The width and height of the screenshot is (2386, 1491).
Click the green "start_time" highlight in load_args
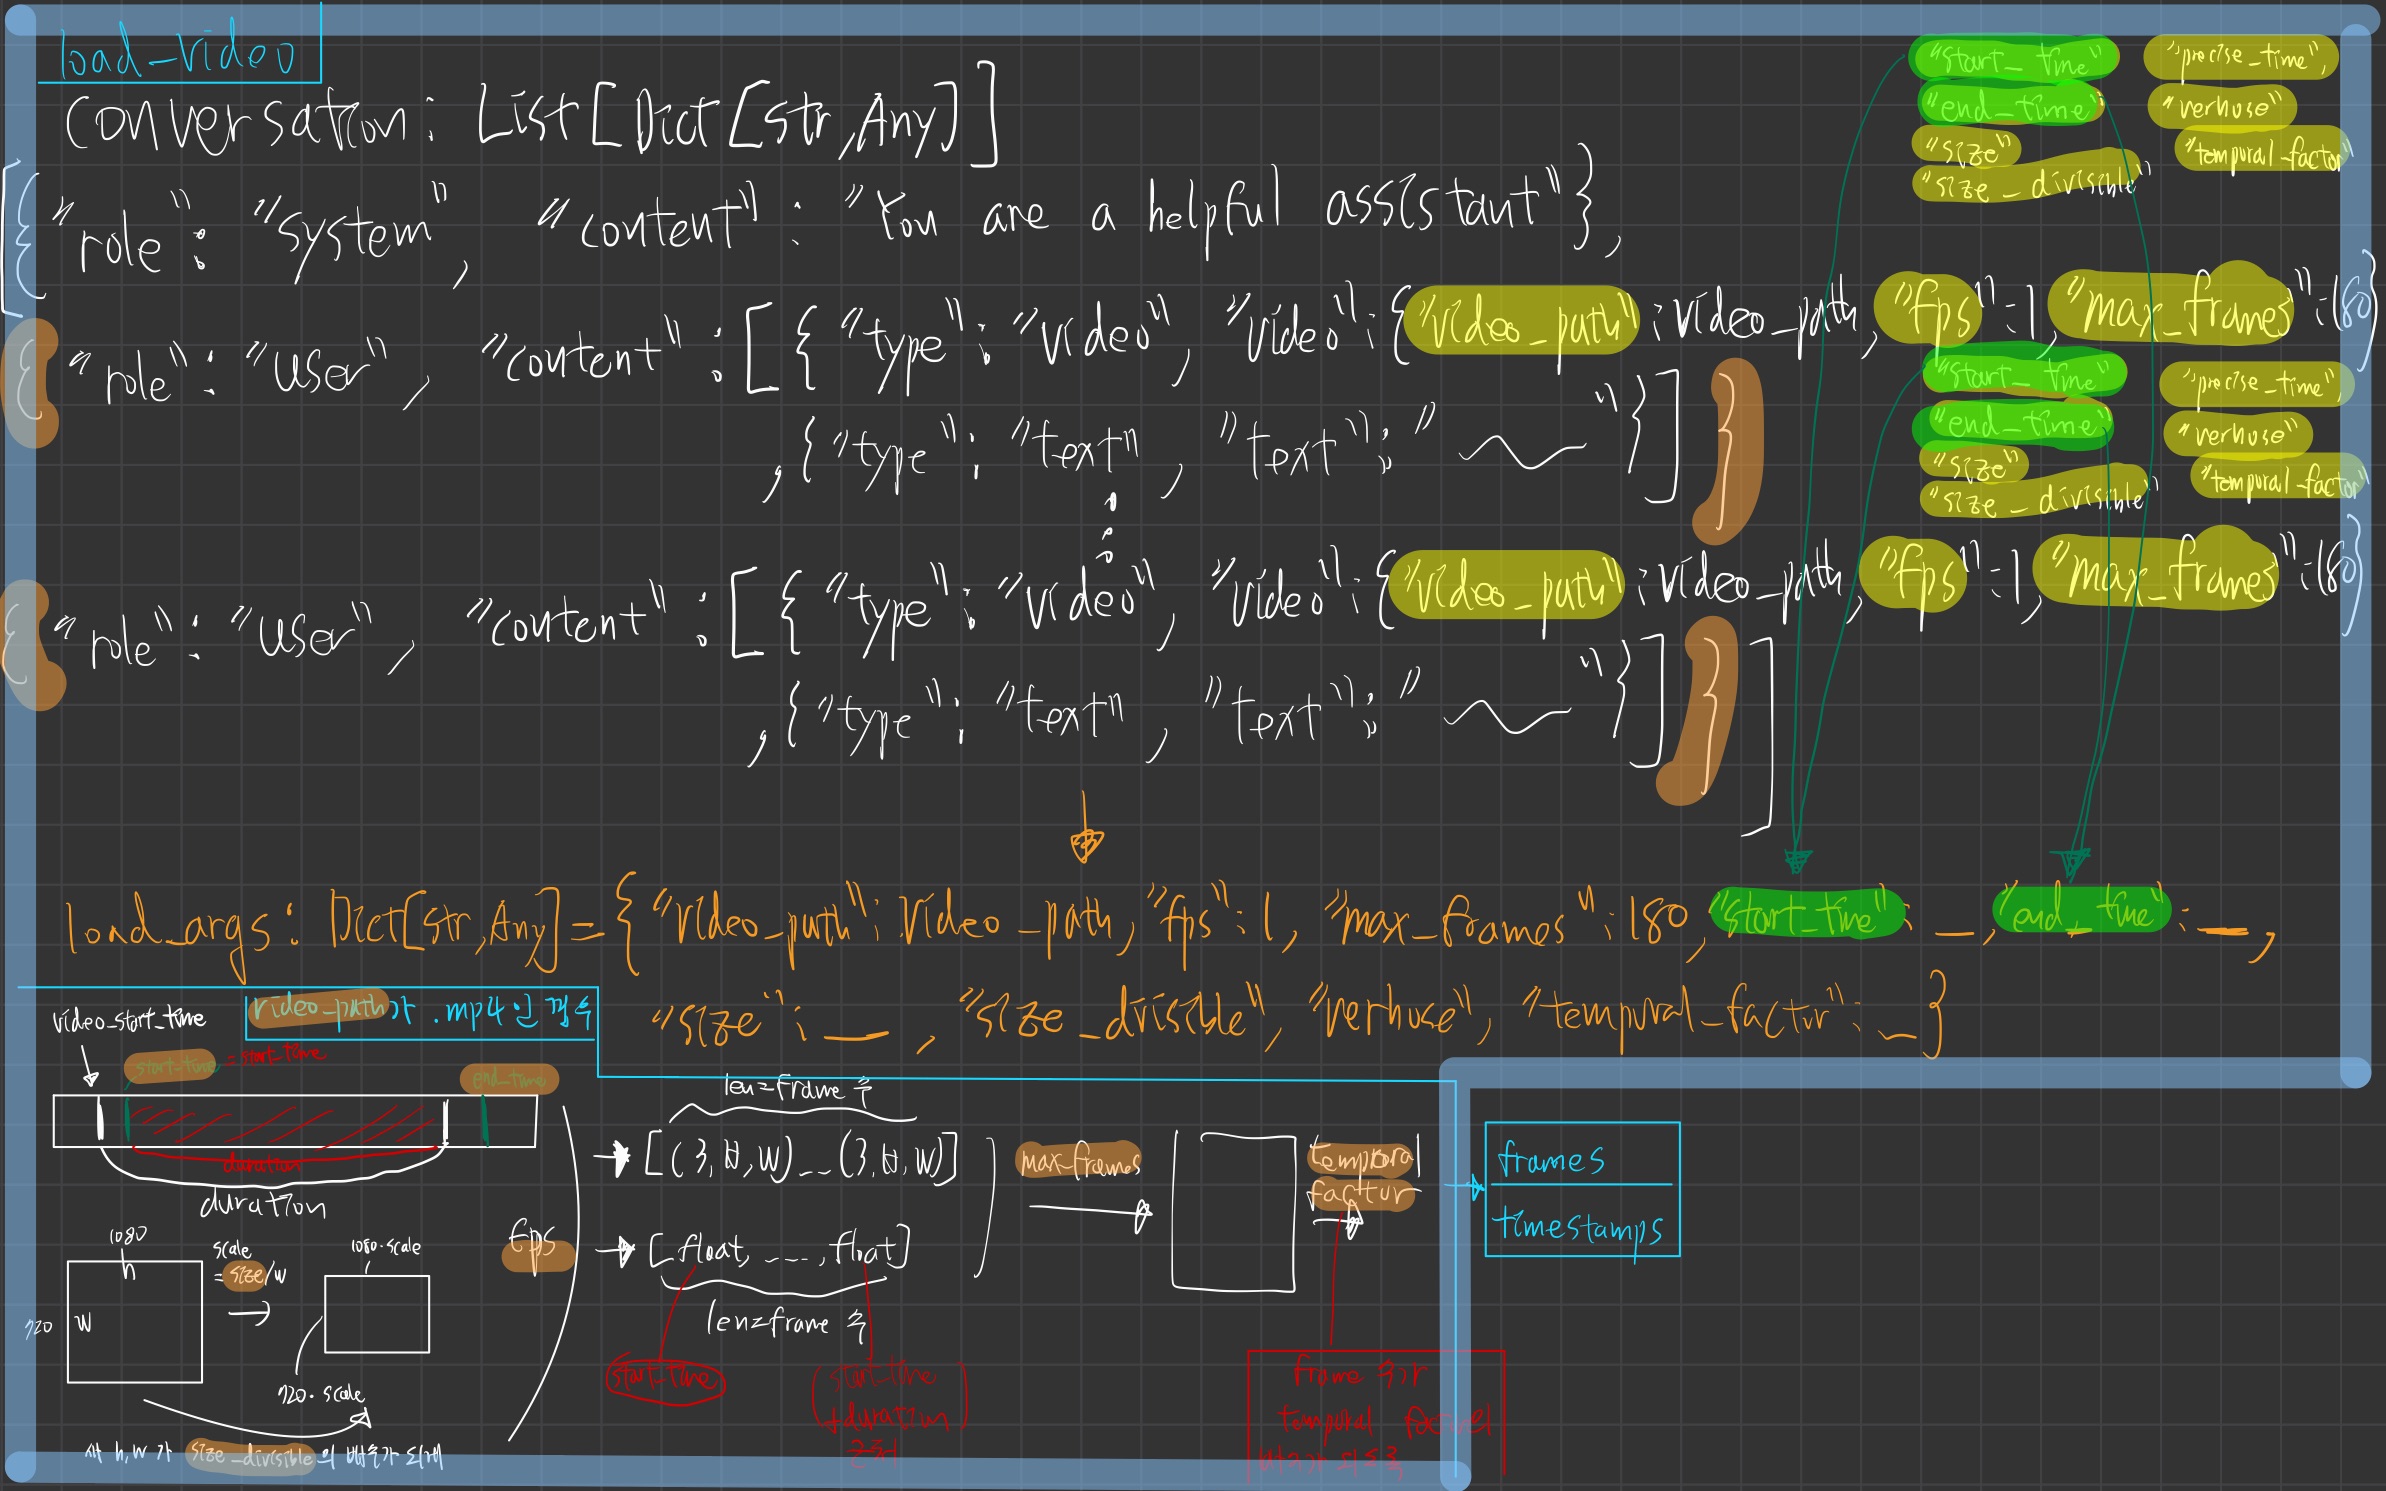point(1806,914)
